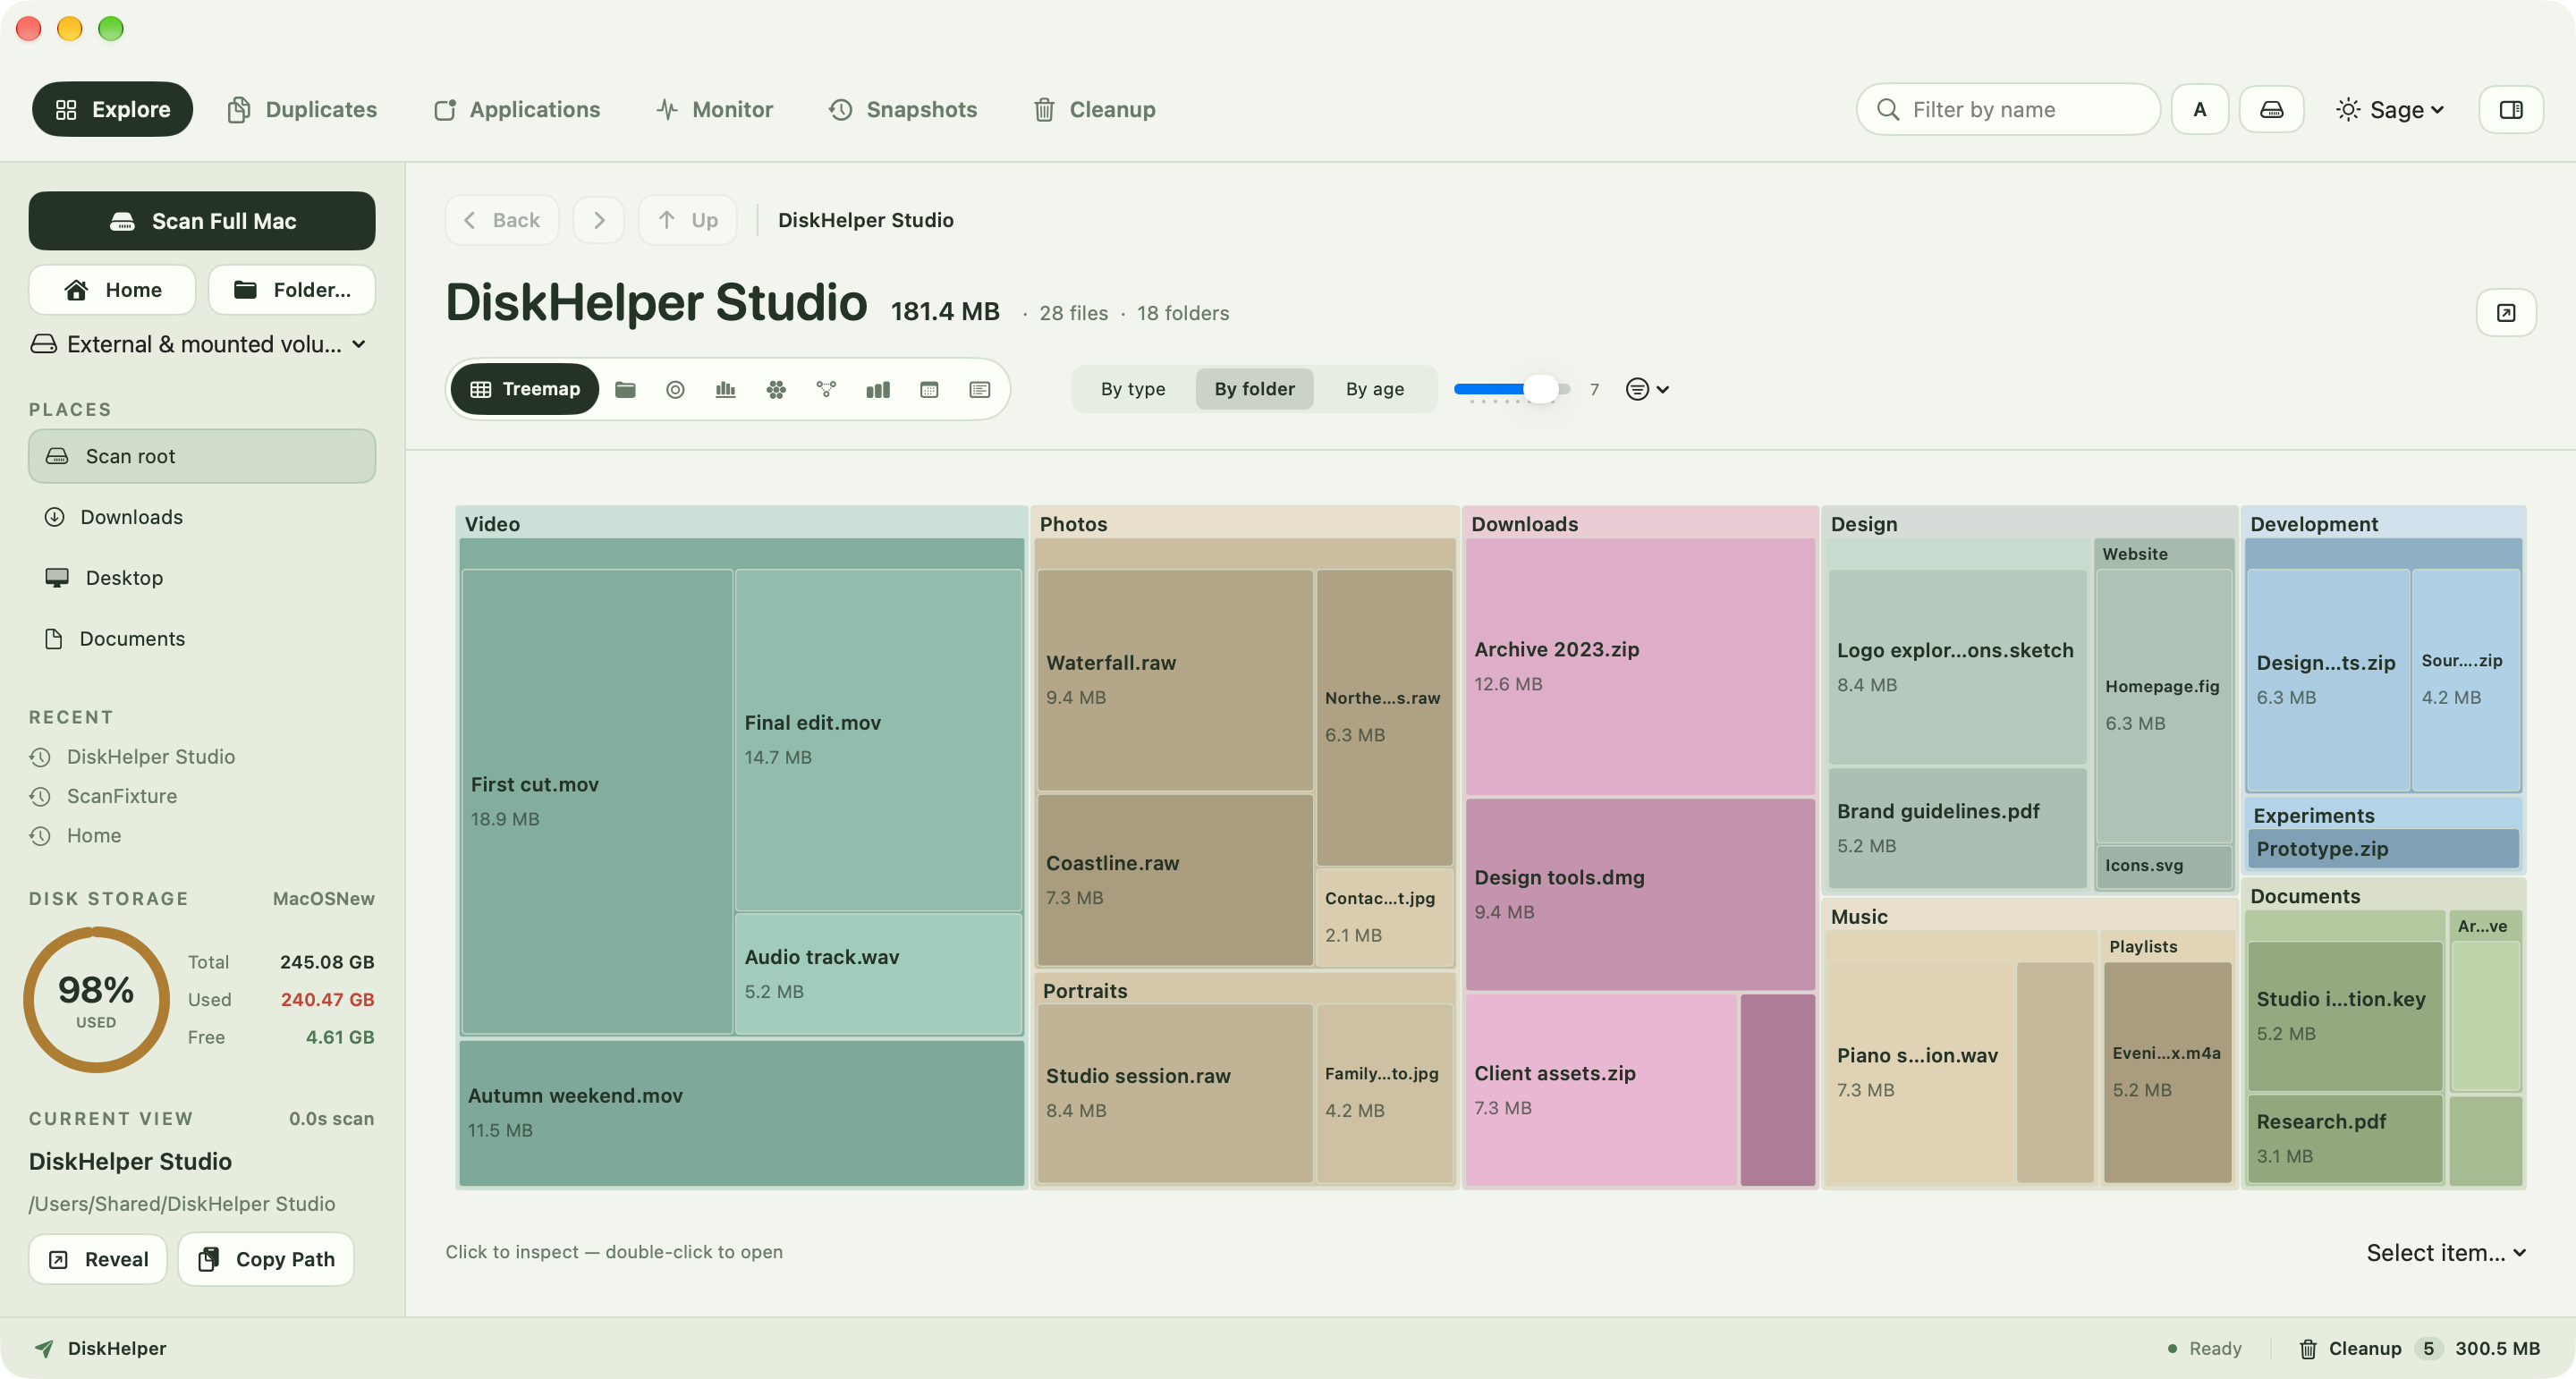Click the Home scan button
Image resolution: width=2576 pixels, height=1379 pixels.
112,290
